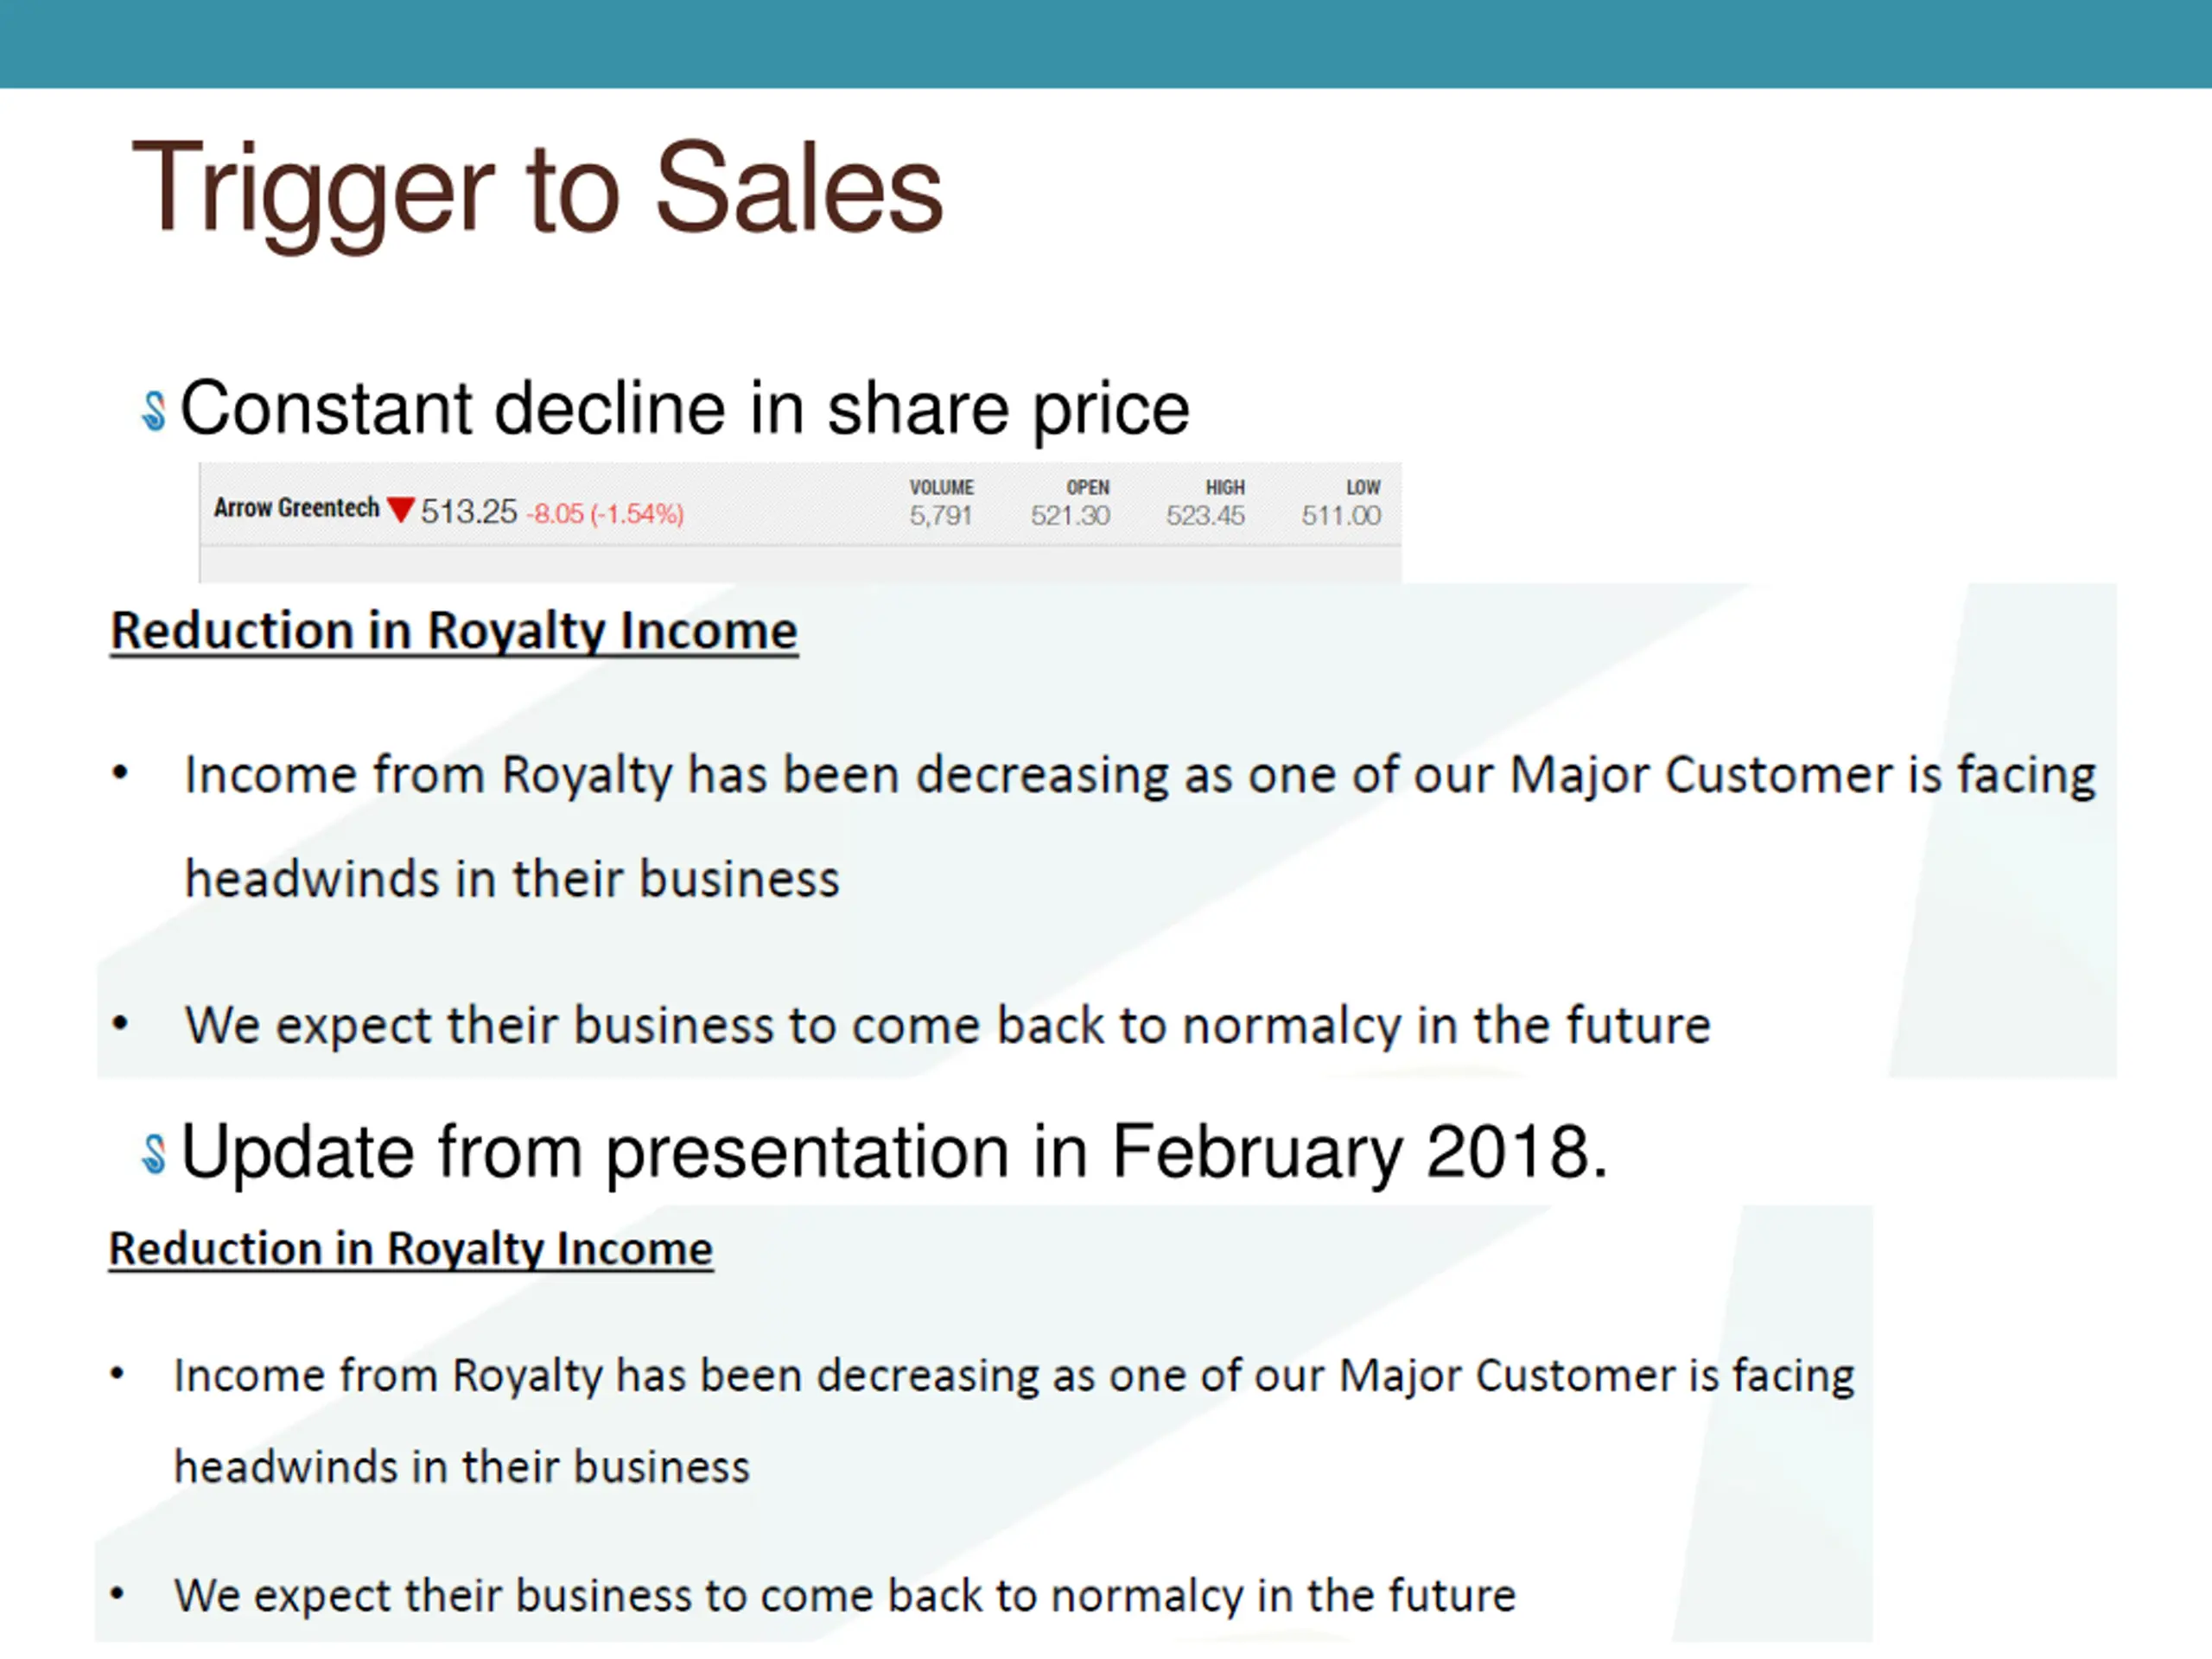Click the OPEN price 521.30
Viewport: 2212px width, 1659px height.
[x=1070, y=516]
